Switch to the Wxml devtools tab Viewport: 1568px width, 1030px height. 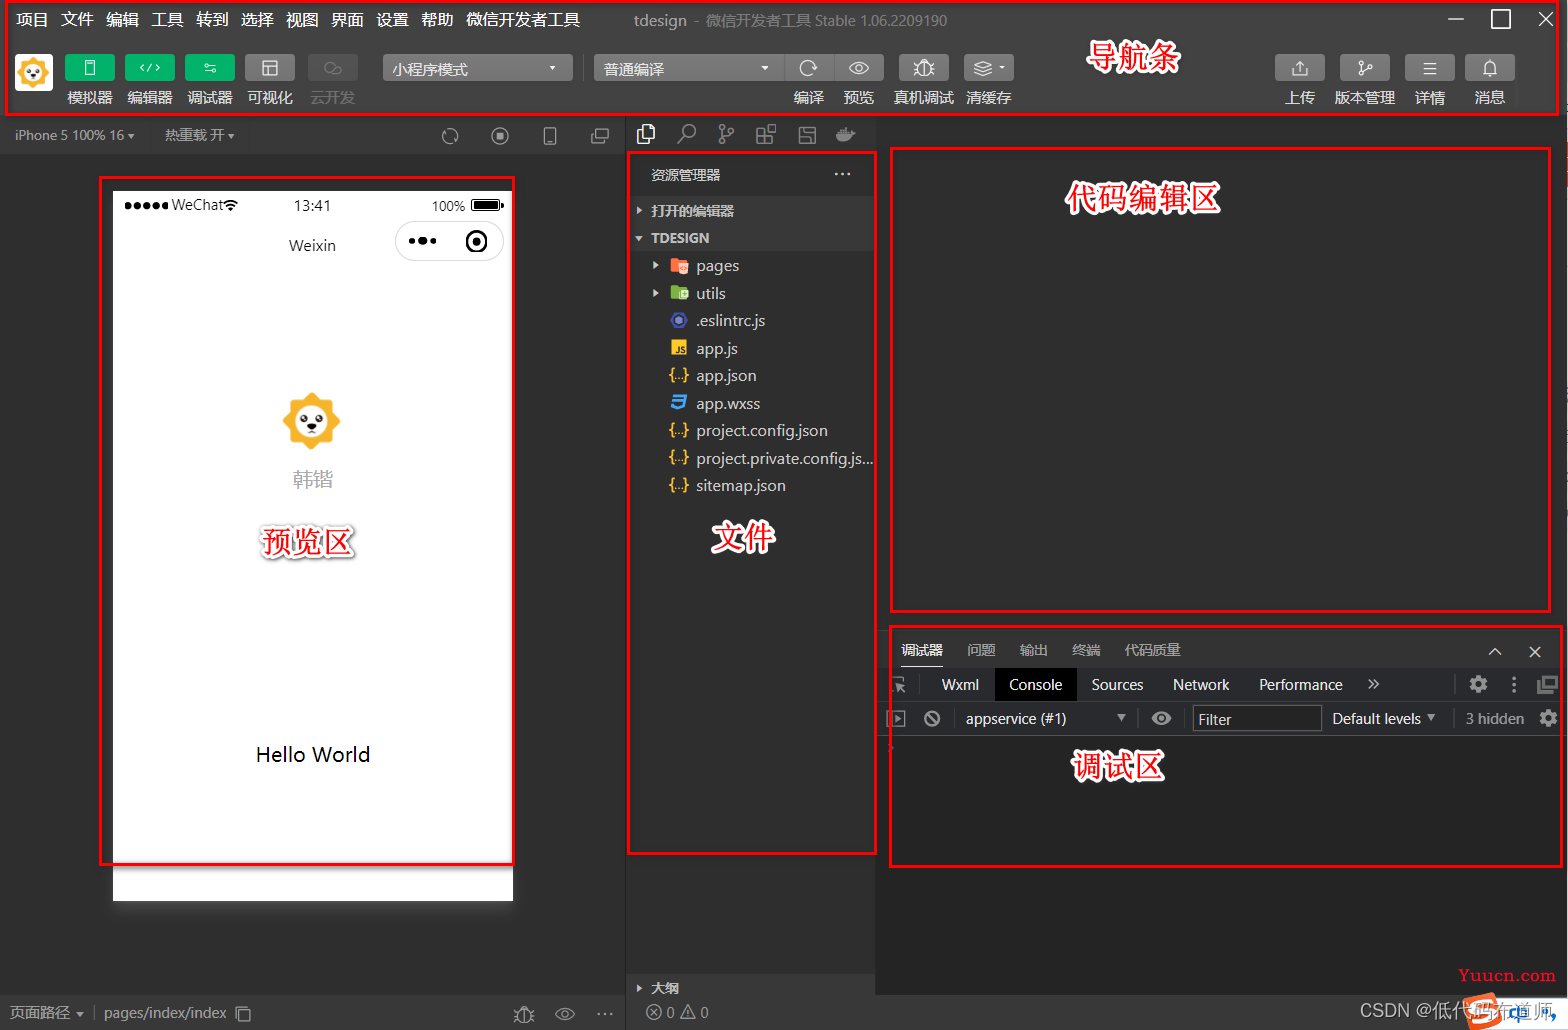(x=960, y=685)
